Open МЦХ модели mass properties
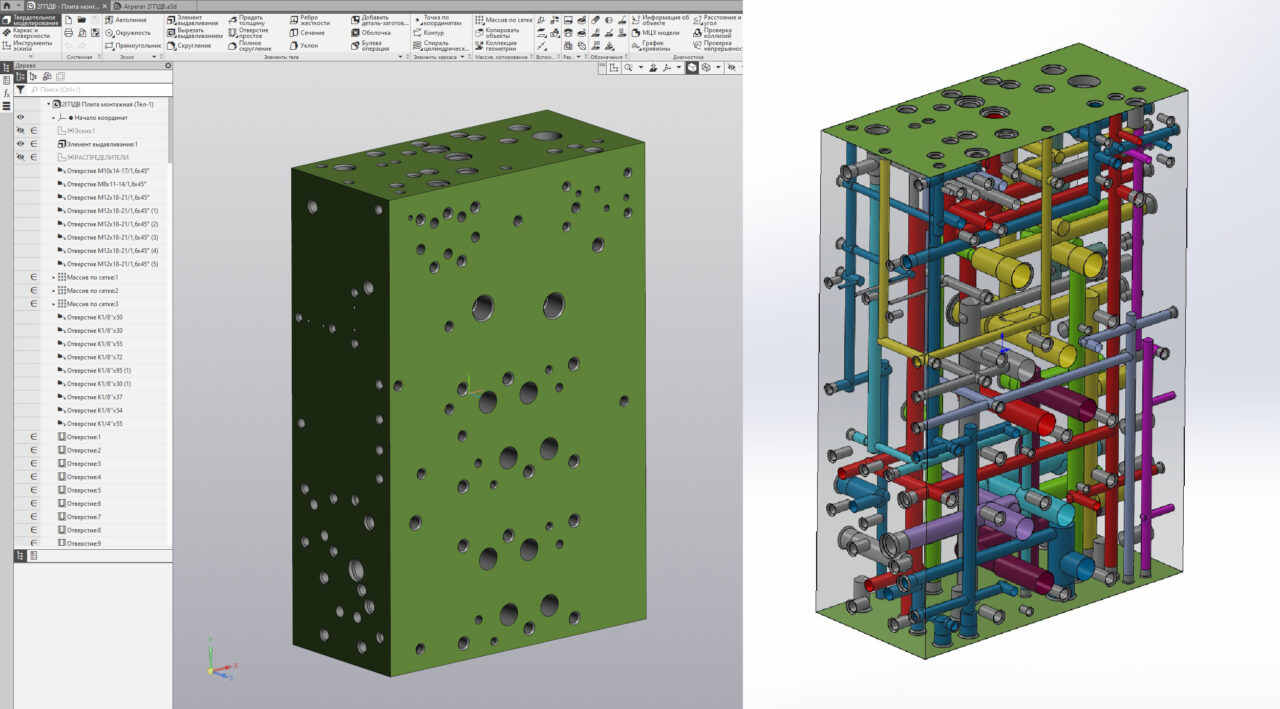The height and width of the screenshot is (709, 1280). 655,33
